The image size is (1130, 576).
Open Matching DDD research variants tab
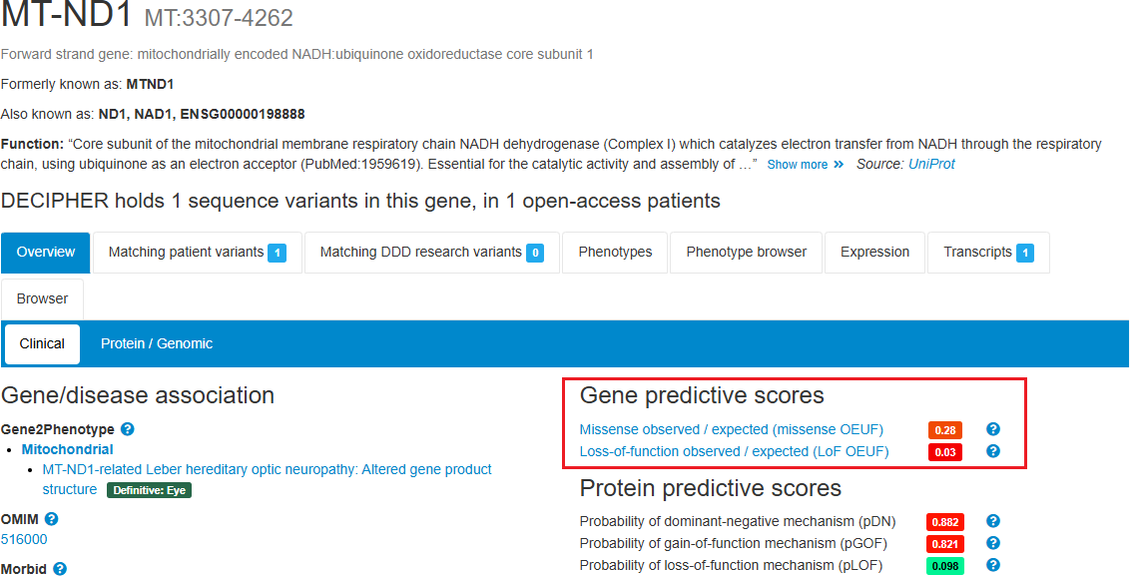pyautogui.click(x=431, y=252)
